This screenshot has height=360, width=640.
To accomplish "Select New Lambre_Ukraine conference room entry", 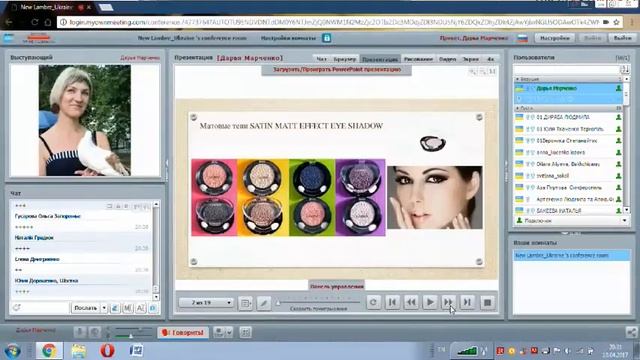I will [571, 256].
